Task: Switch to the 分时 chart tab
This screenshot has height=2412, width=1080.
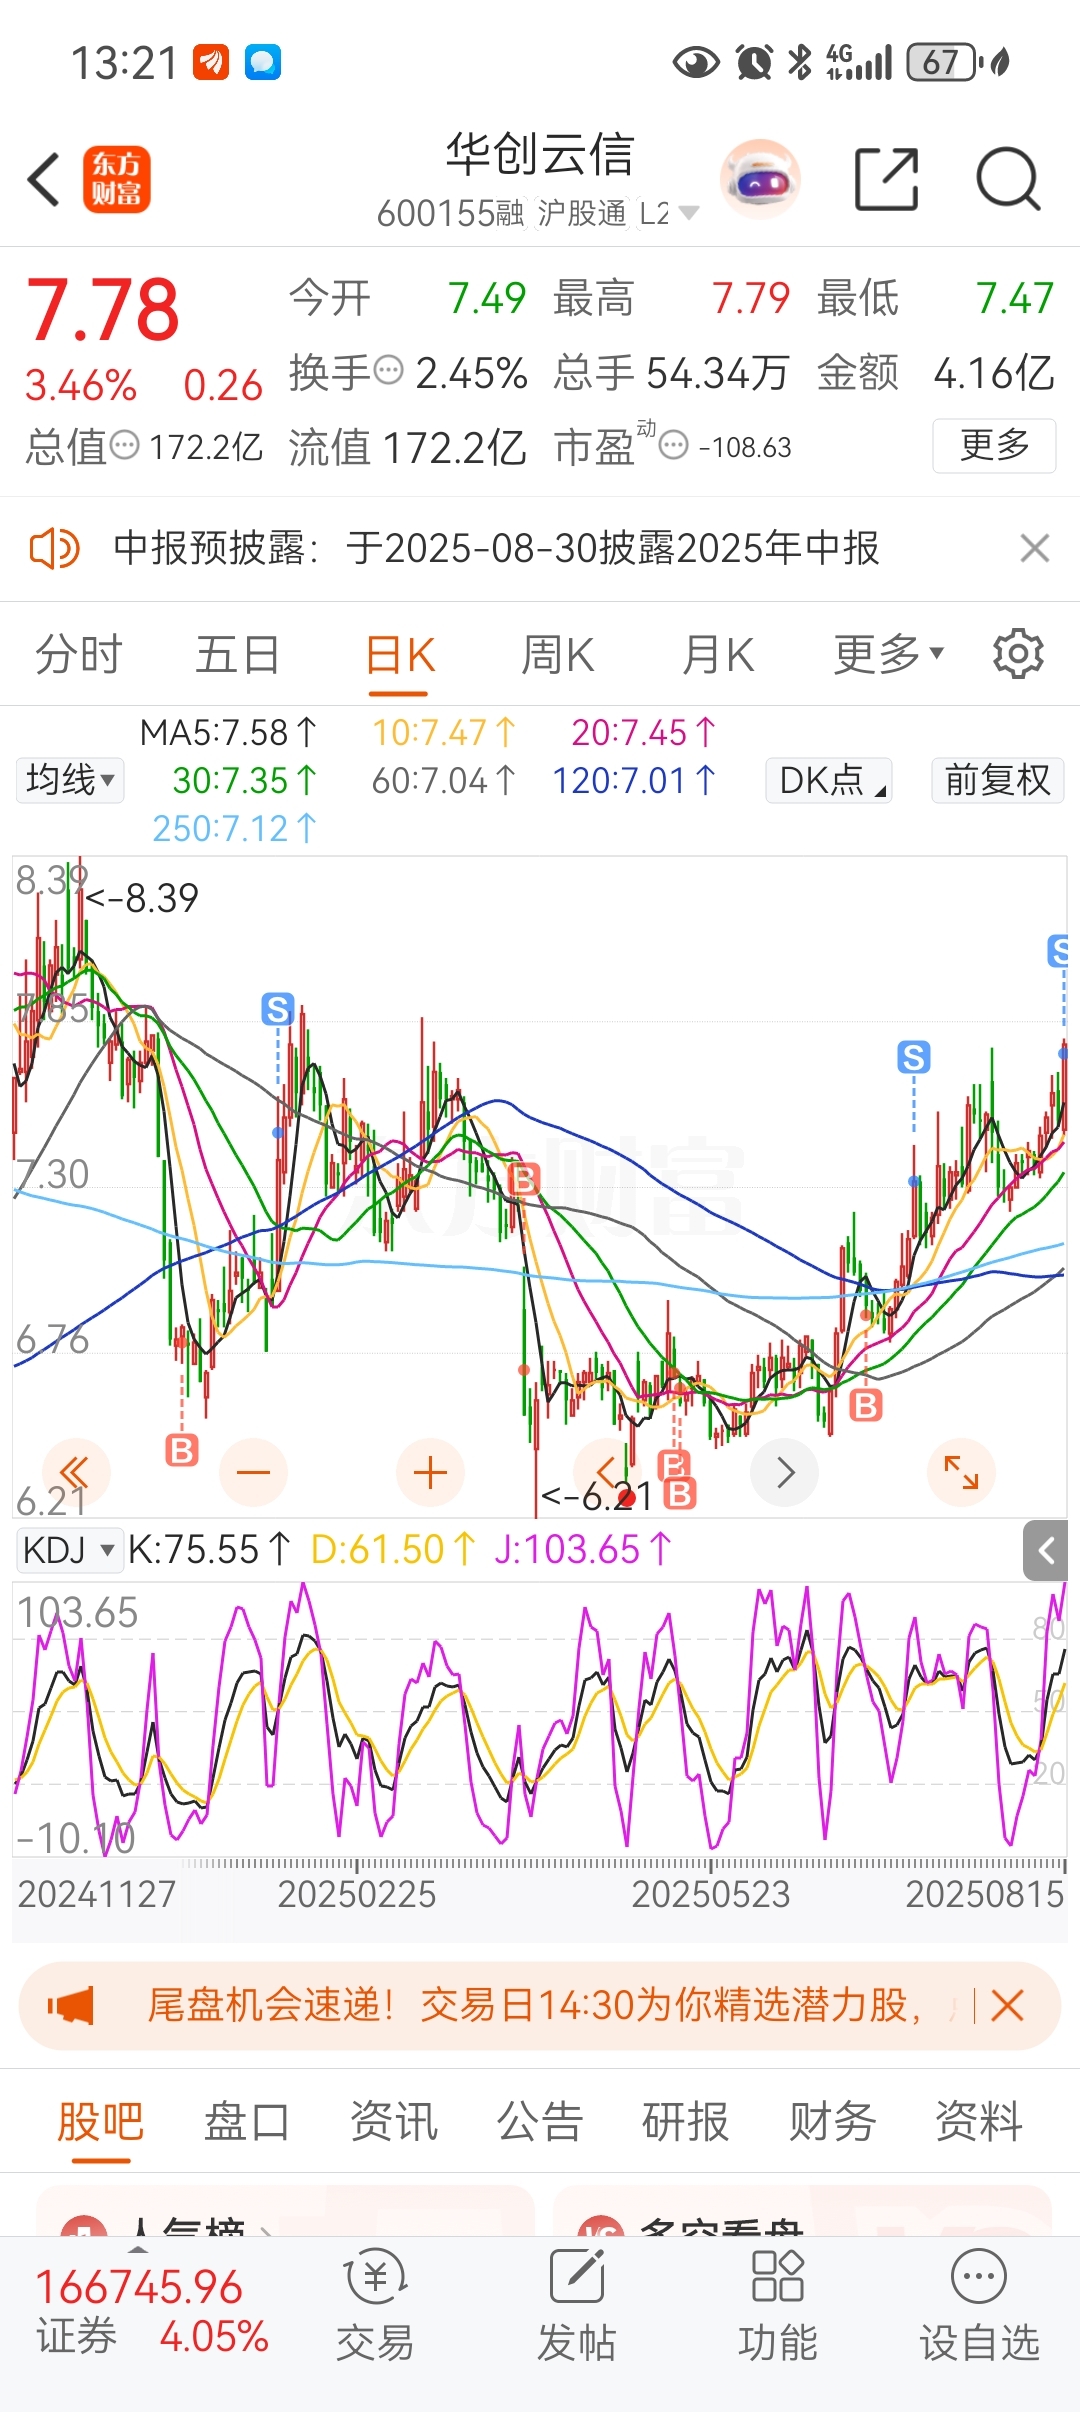Action: pyautogui.click(x=78, y=656)
